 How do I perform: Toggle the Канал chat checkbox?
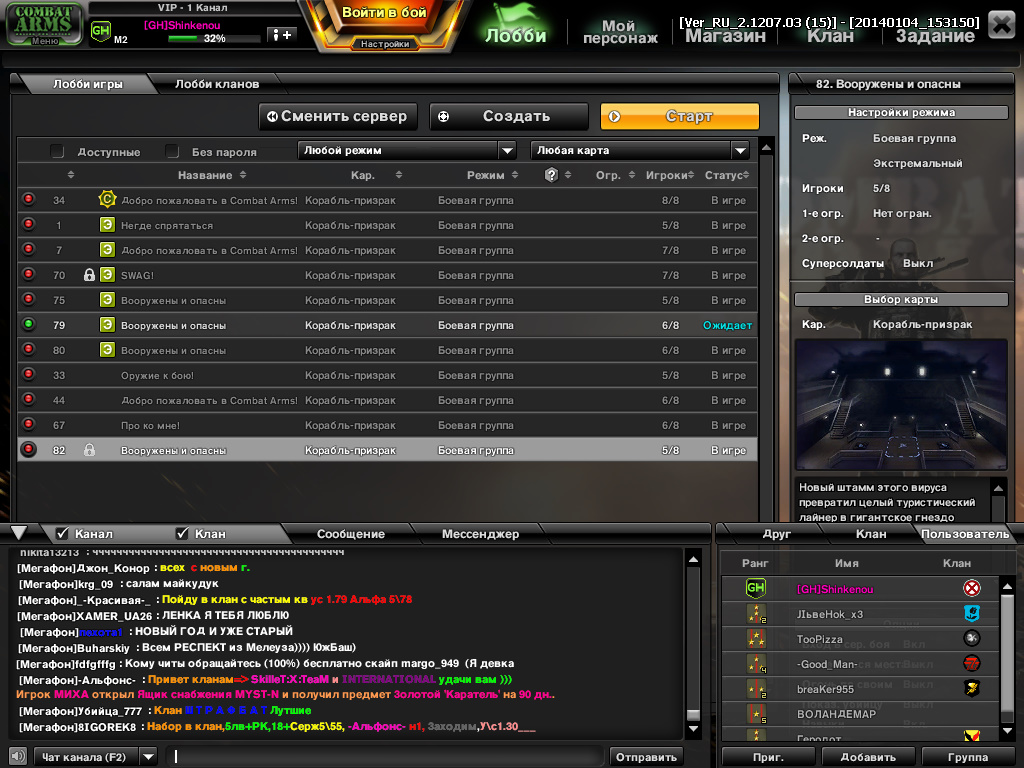(62, 533)
